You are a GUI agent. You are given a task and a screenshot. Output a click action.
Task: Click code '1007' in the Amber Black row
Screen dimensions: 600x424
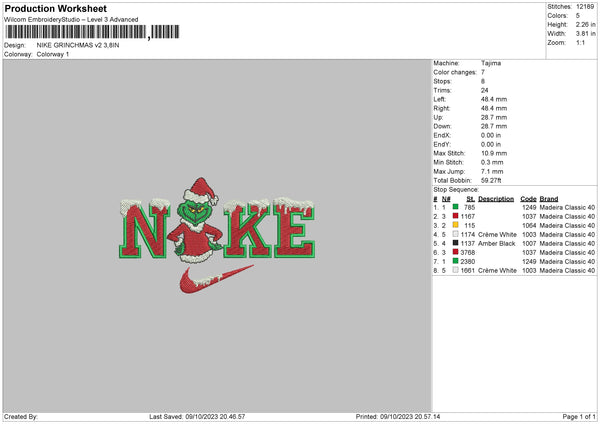tap(529, 243)
